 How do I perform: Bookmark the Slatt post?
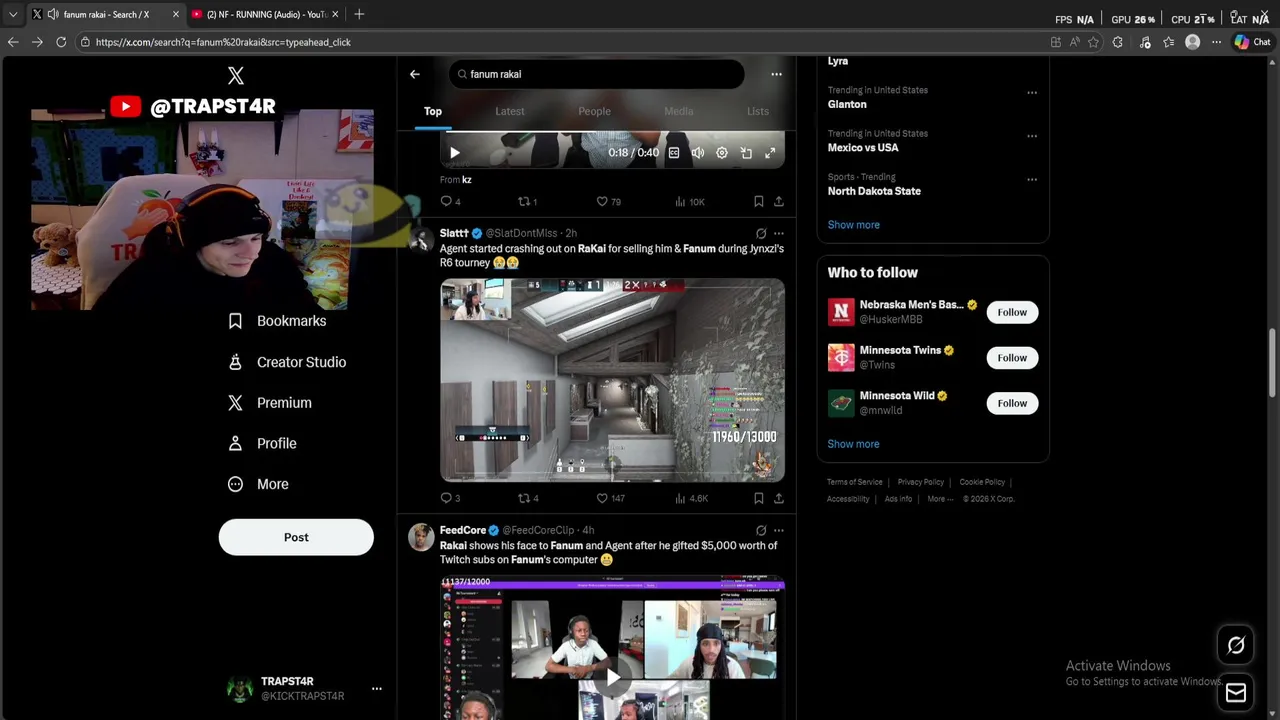coord(759,498)
